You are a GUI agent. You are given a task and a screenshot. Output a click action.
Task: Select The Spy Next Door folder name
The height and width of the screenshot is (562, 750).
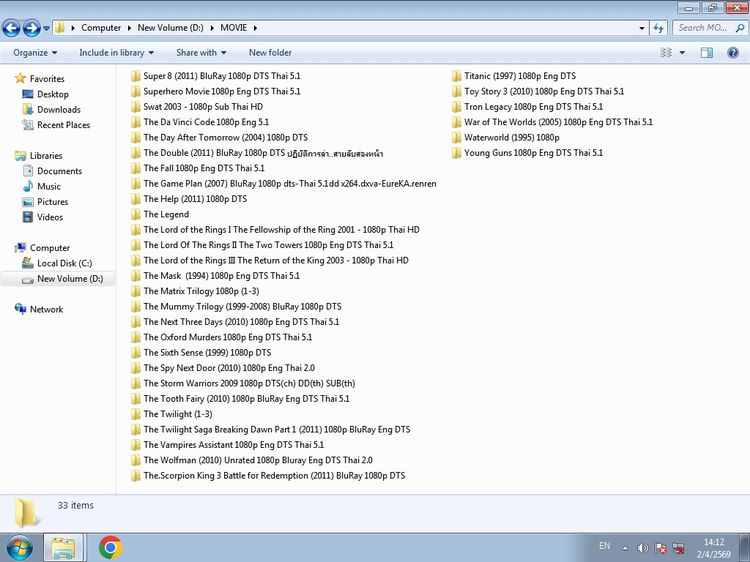pyautogui.click(x=229, y=368)
